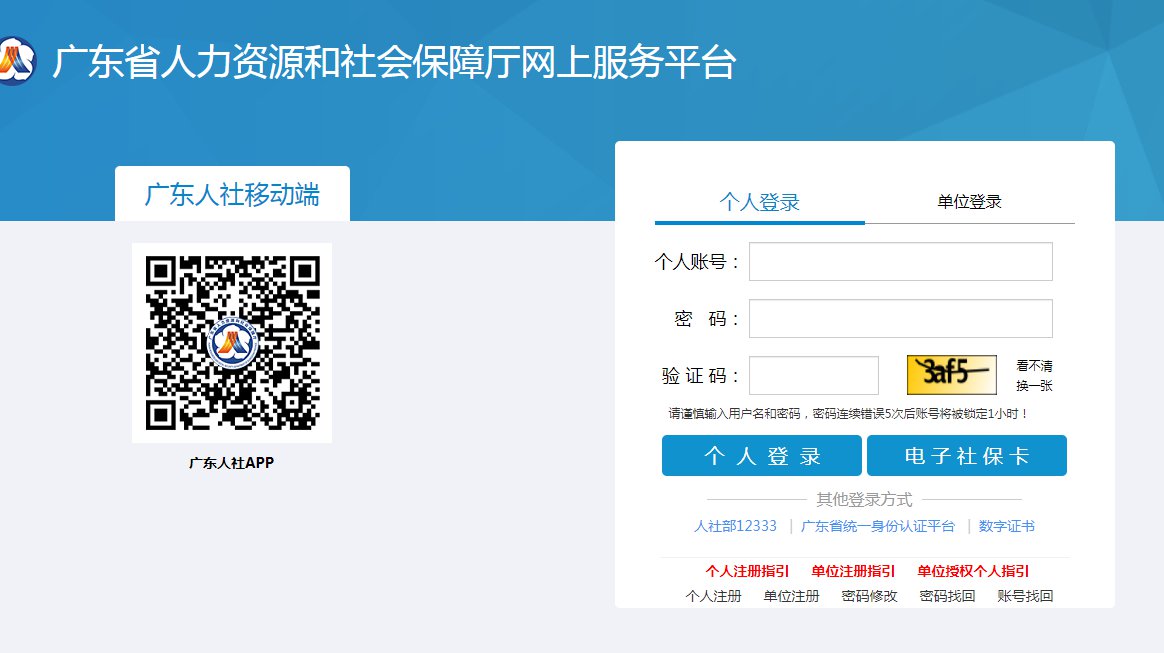Choose 数字证书 login method
This screenshot has width=1164, height=653.
pos(1006,526)
